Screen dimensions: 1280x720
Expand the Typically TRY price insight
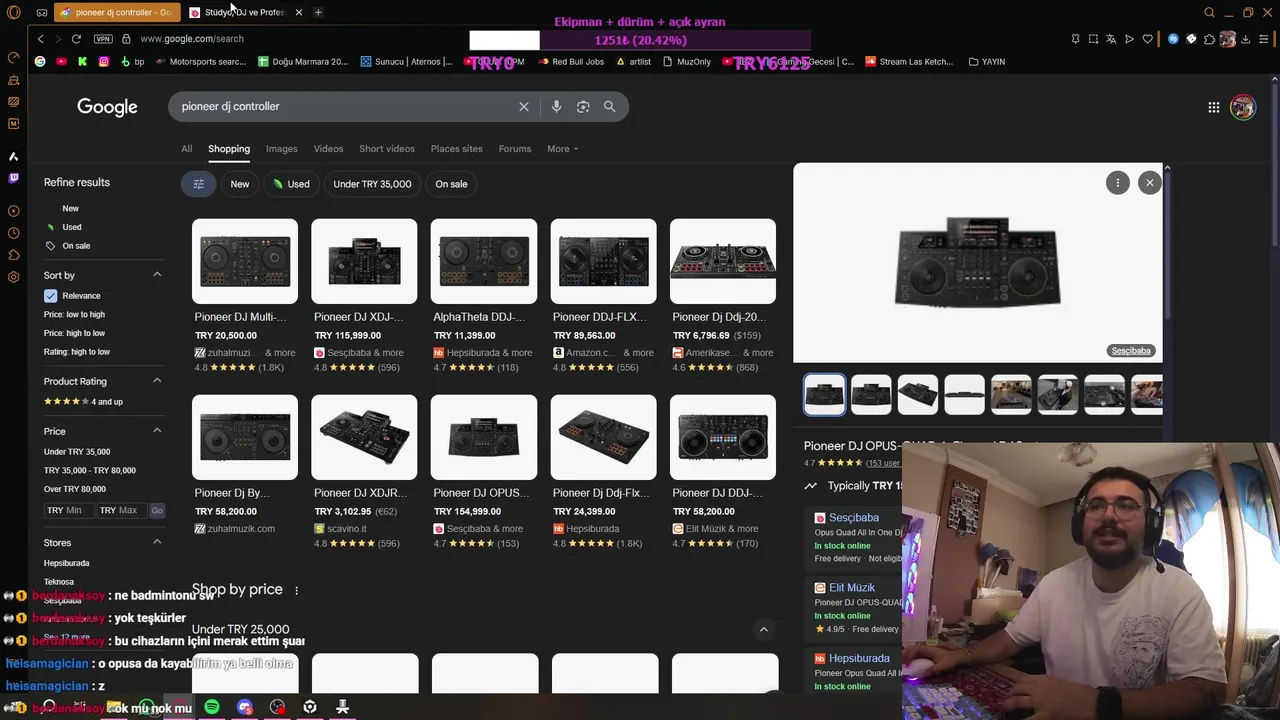[853, 486]
